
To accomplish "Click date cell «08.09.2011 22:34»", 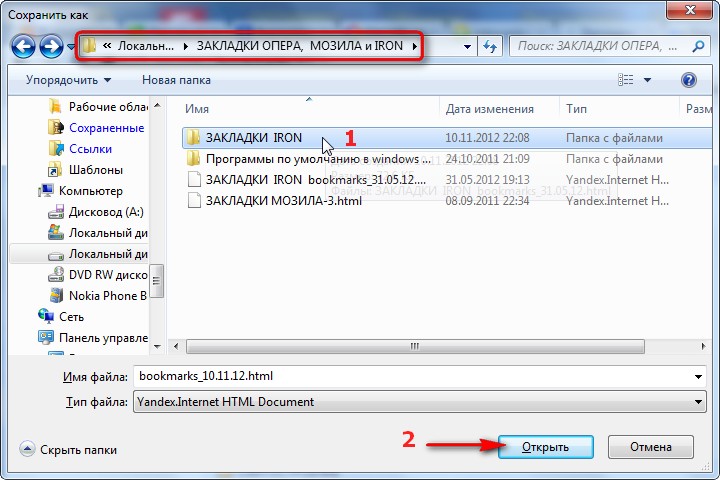I will [x=487, y=201].
